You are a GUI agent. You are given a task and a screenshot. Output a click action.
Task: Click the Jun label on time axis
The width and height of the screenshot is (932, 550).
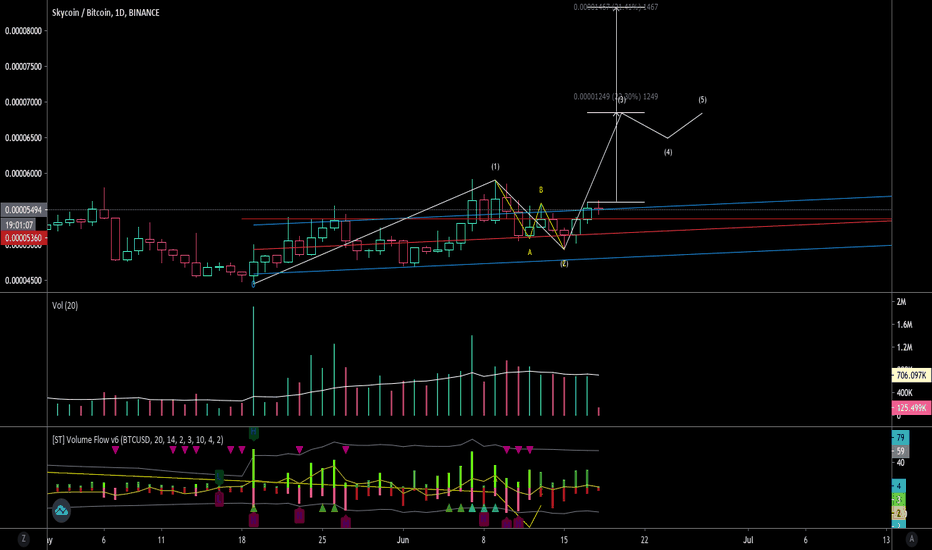pyautogui.click(x=403, y=540)
